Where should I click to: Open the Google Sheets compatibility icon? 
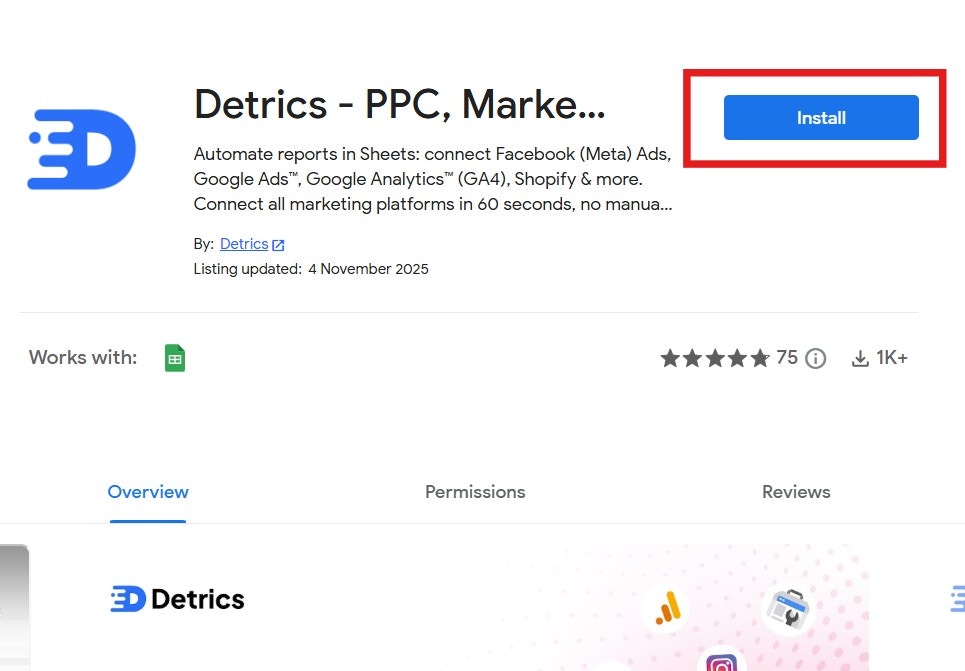[175, 357]
